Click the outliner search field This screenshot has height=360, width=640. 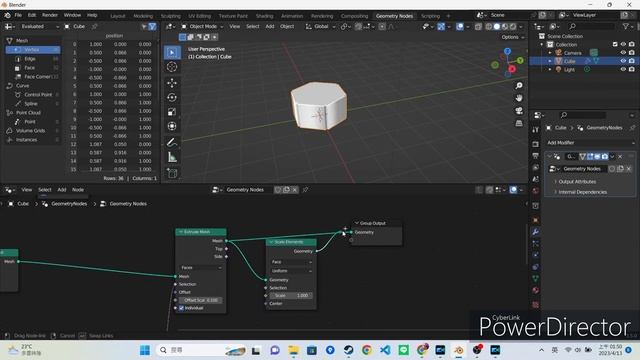click(x=591, y=27)
